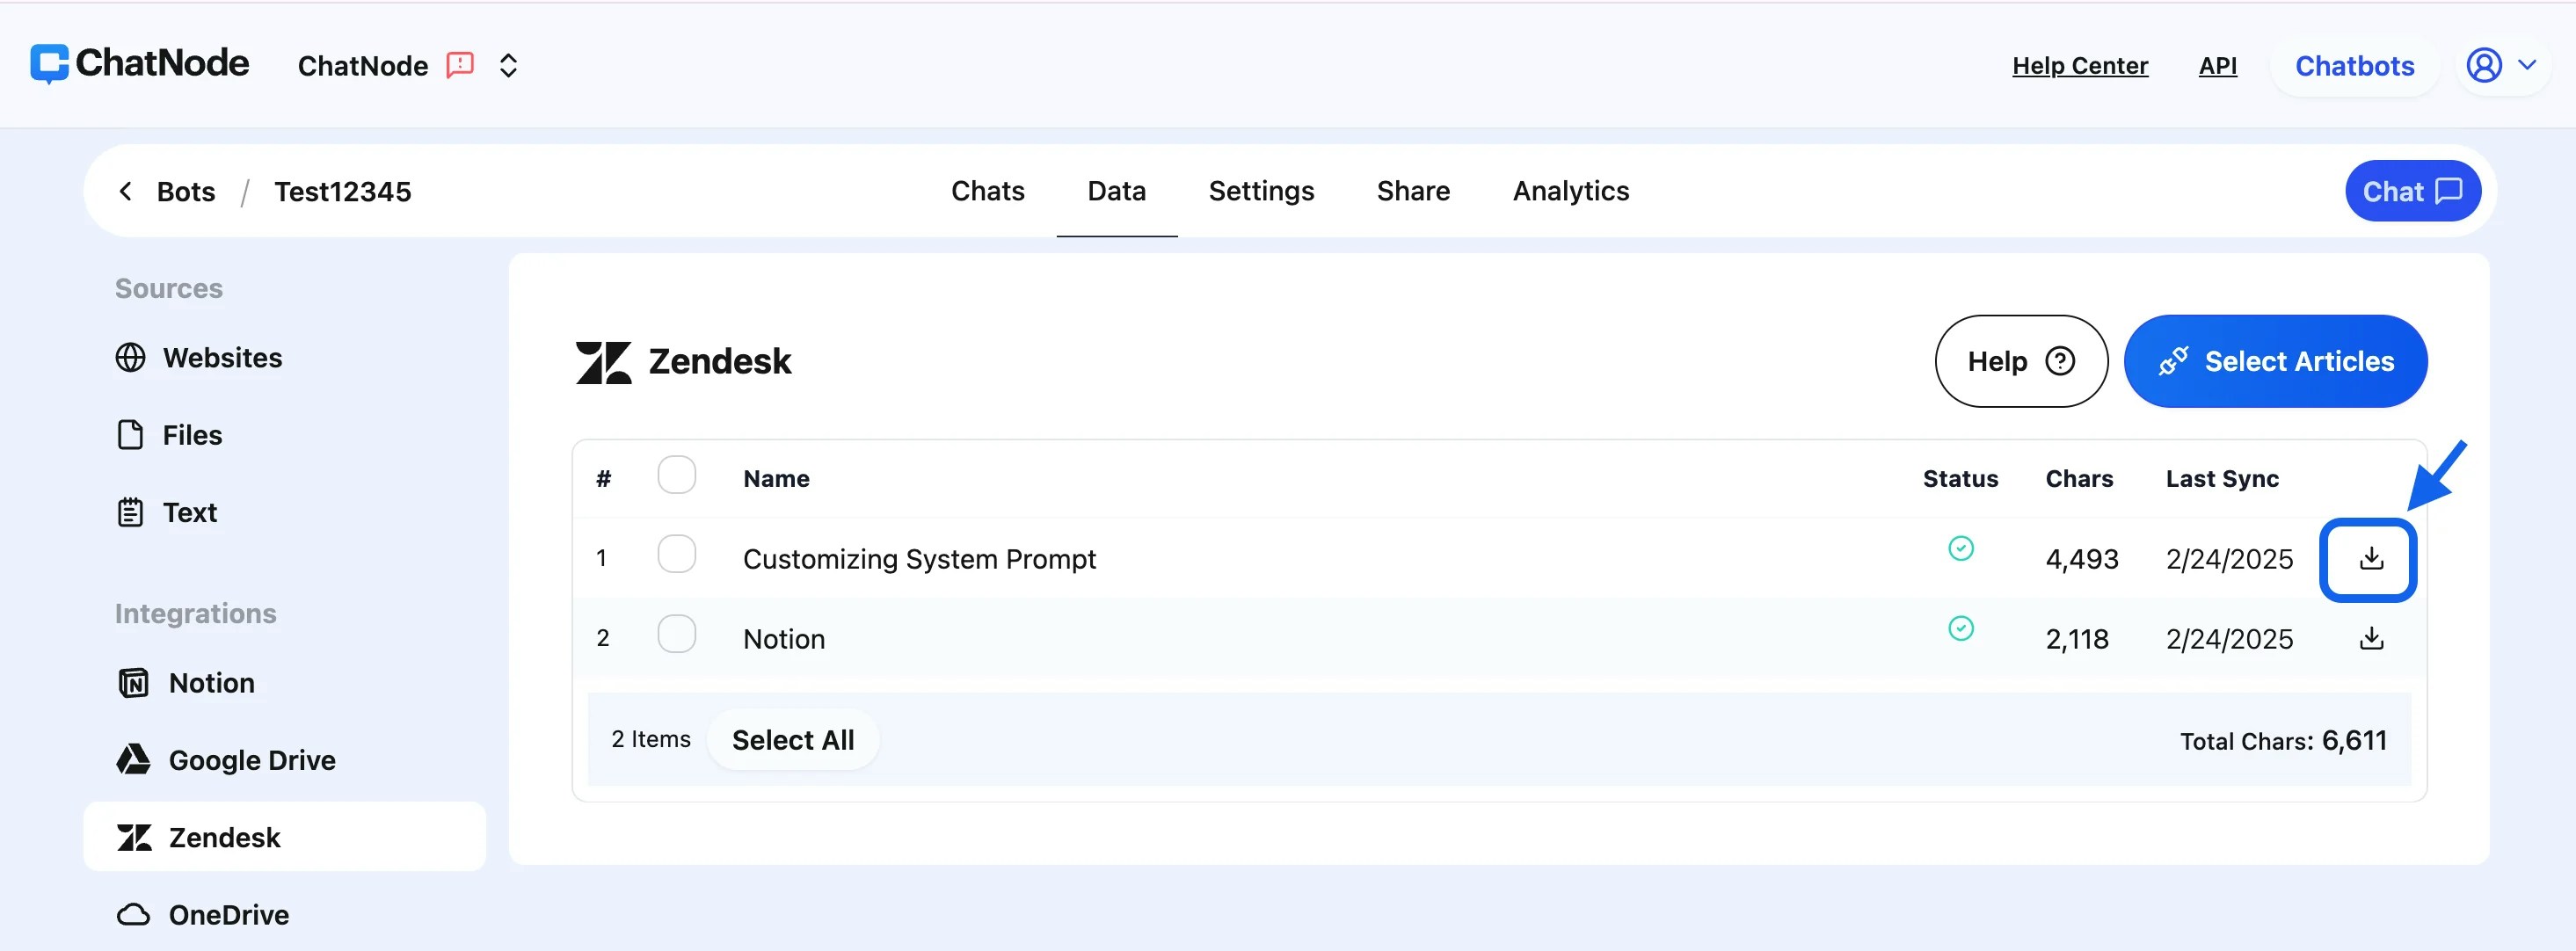Viewport: 2576px width, 951px height.
Task: Select the Websites source icon
Action: tap(131, 357)
